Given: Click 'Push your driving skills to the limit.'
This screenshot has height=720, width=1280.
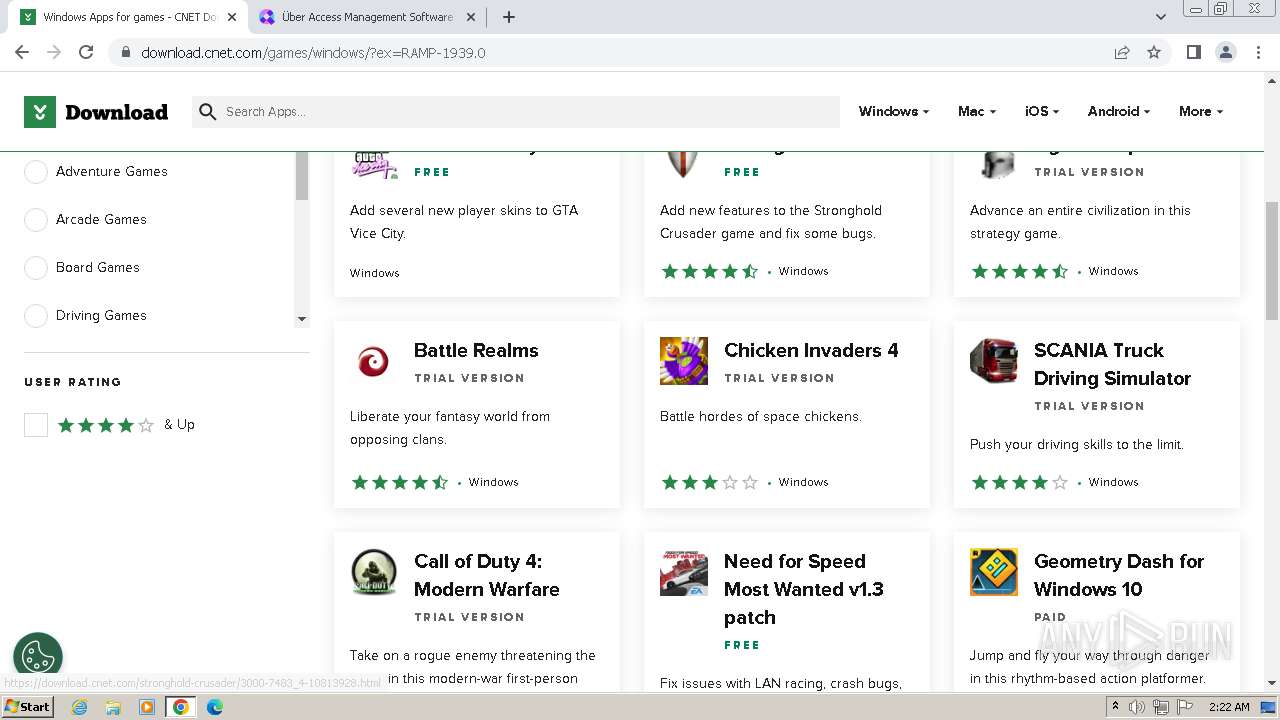Looking at the screenshot, I should coord(1077,445).
